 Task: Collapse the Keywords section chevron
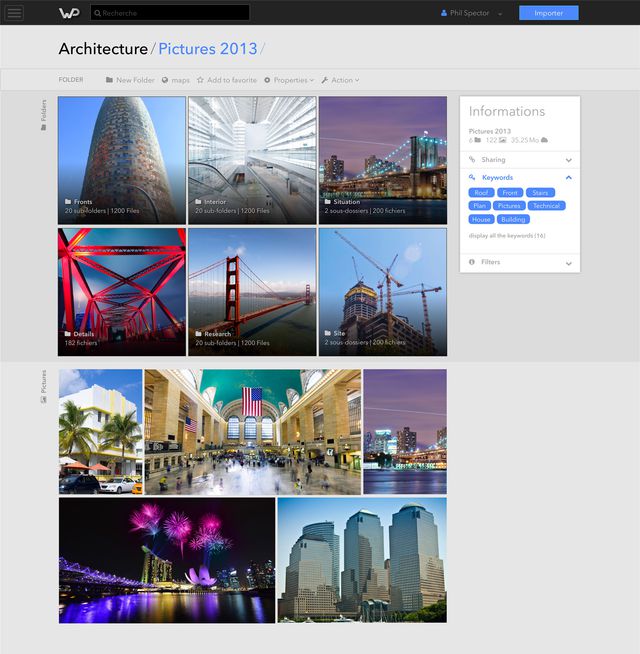568,178
